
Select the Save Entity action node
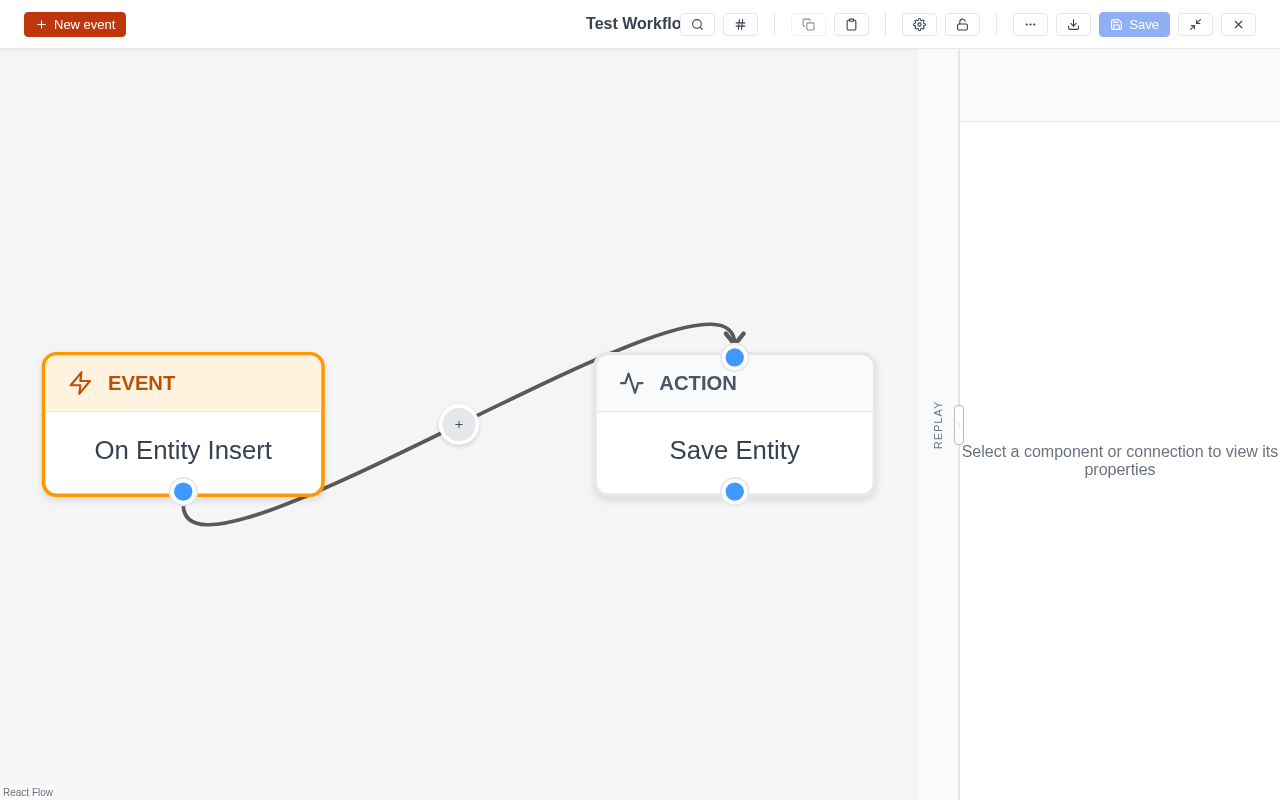734,450
